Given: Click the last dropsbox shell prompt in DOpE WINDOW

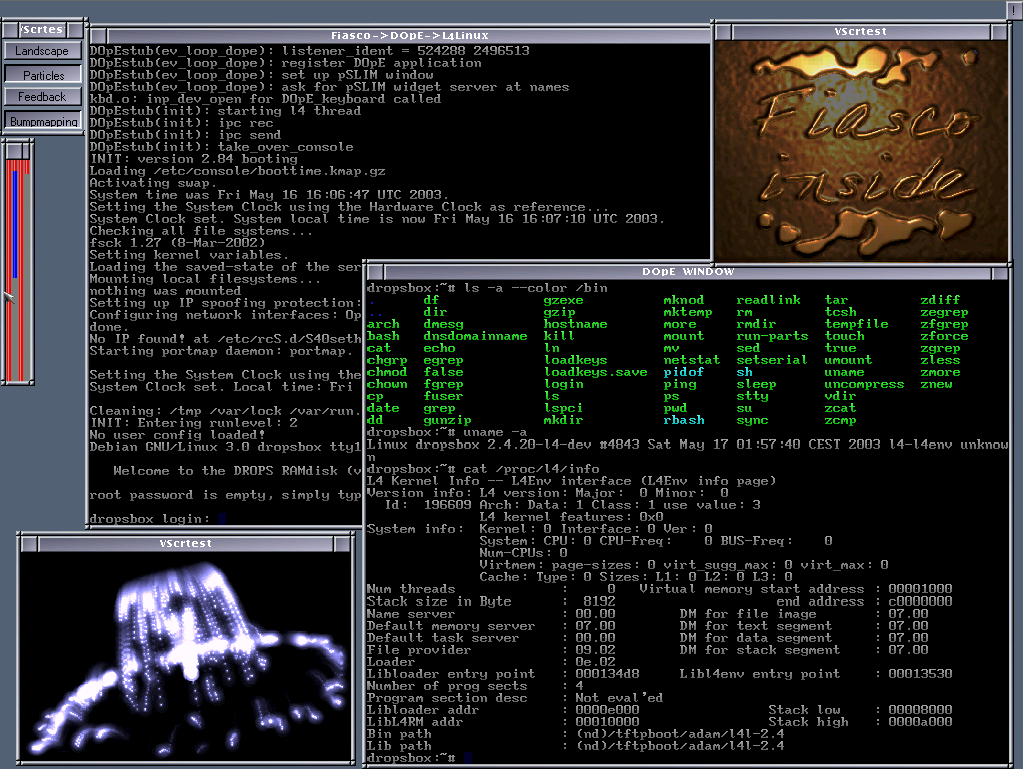Looking at the screenshot, I should pyautogui.click(x=410, y=758).
